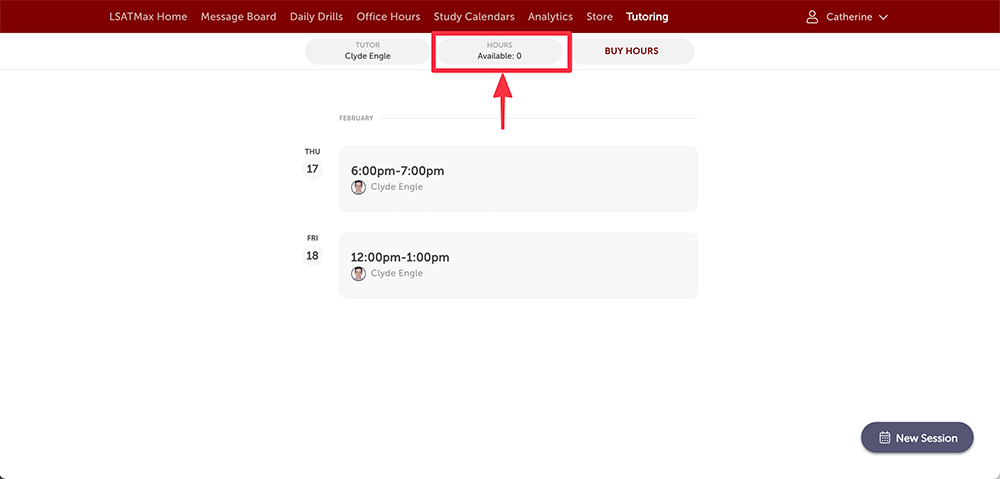1000x479 pixels.
Task: View the Analytics section
Action: pos(550,17)
